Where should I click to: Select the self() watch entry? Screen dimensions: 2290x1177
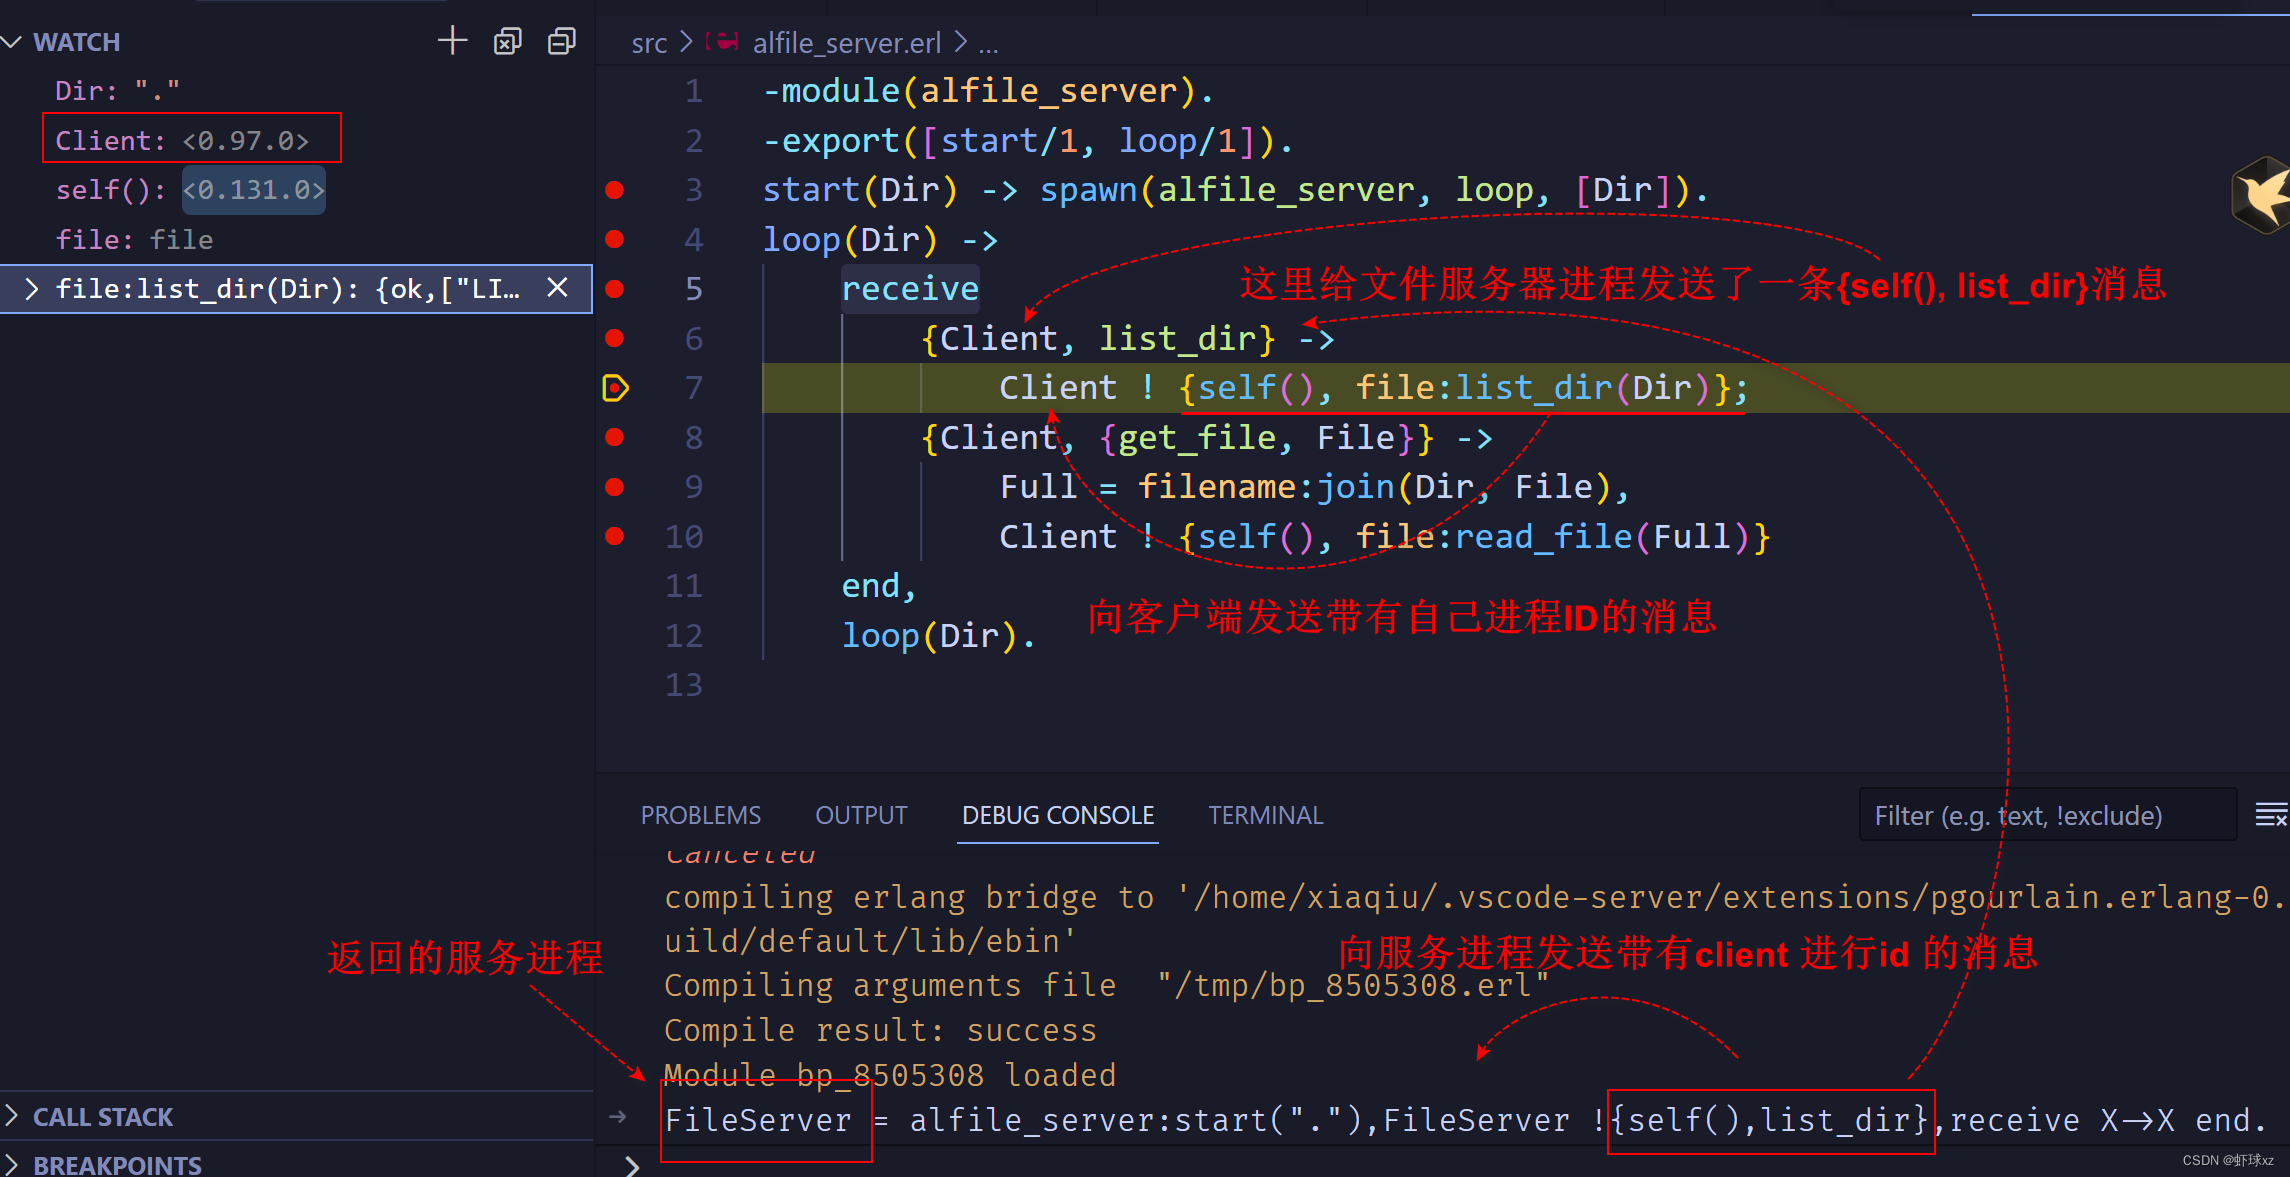point(296,190)
